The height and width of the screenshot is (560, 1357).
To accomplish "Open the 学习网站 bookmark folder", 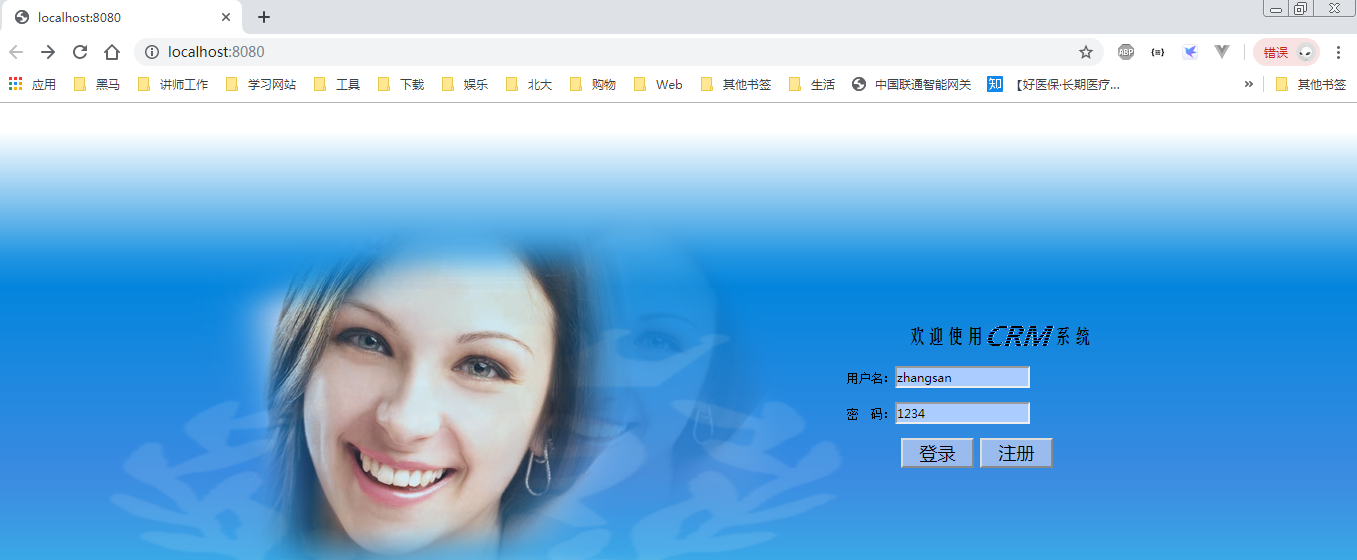I will click(260, 85).
